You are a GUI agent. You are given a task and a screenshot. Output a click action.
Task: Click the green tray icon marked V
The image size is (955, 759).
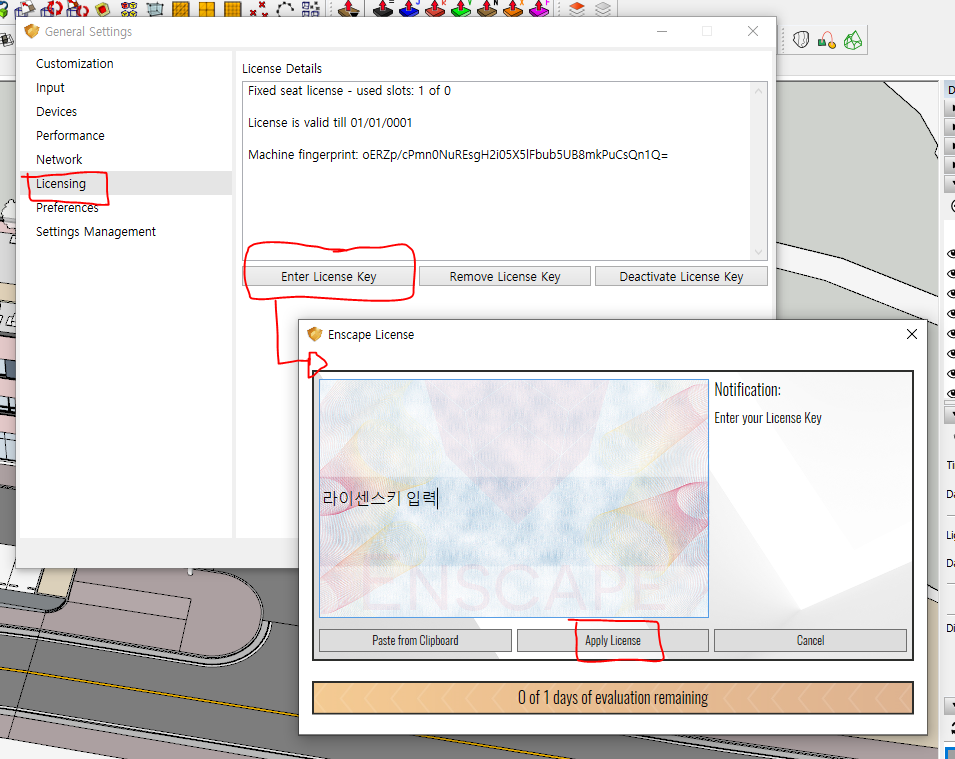[461, 9]
